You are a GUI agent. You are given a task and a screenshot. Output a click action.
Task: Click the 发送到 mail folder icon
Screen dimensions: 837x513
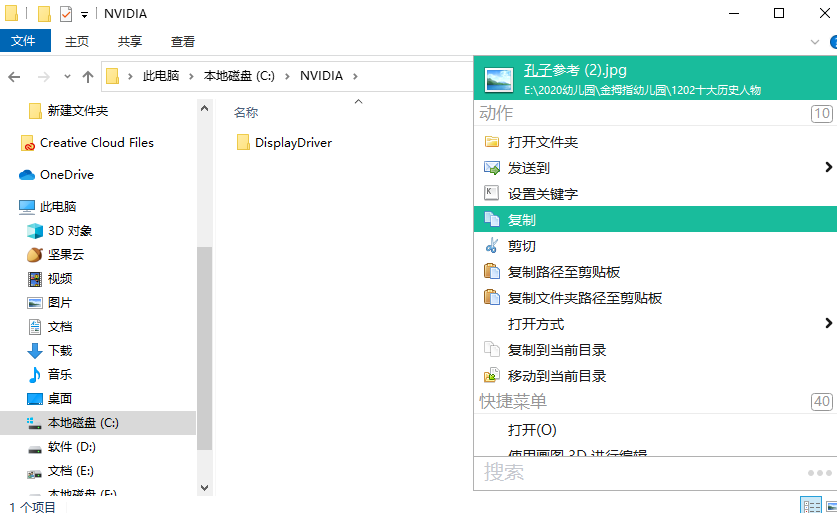[491, 168]
